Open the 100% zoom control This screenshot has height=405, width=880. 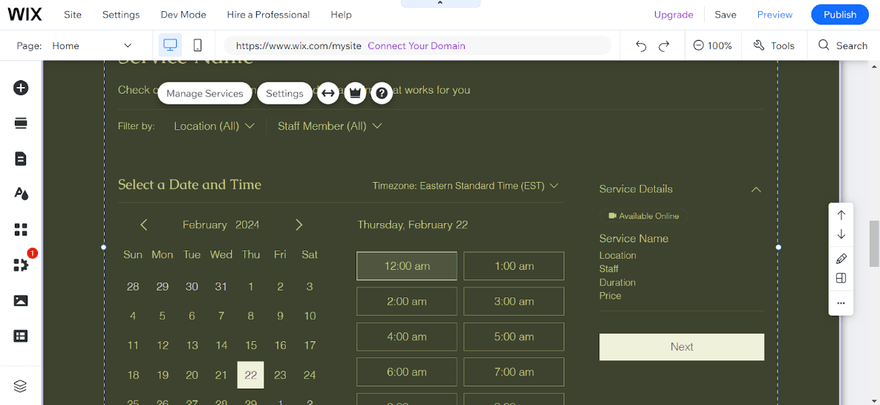tap(713, 46)
